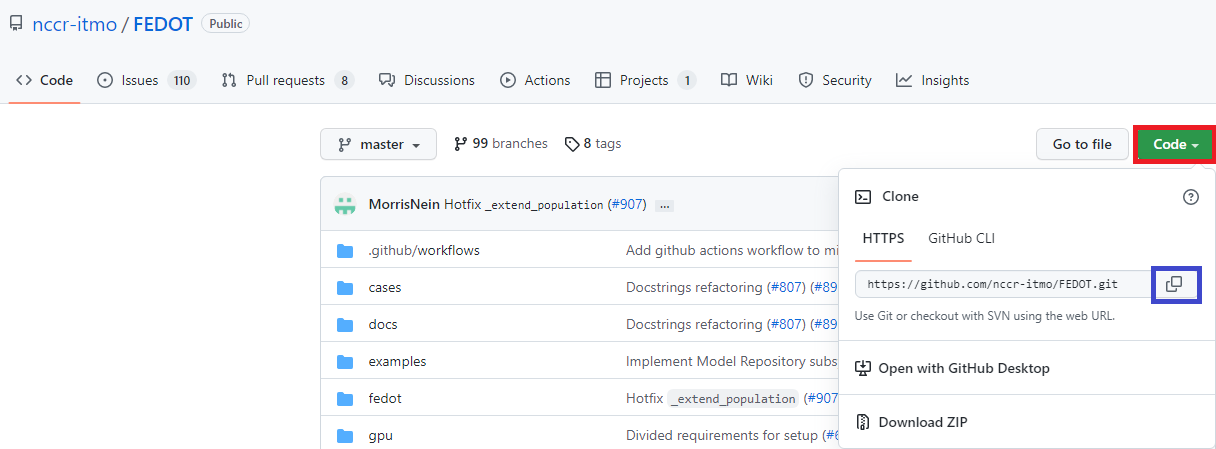Click the 99 branches link
1216x449 pixels.
coord(501,144)
